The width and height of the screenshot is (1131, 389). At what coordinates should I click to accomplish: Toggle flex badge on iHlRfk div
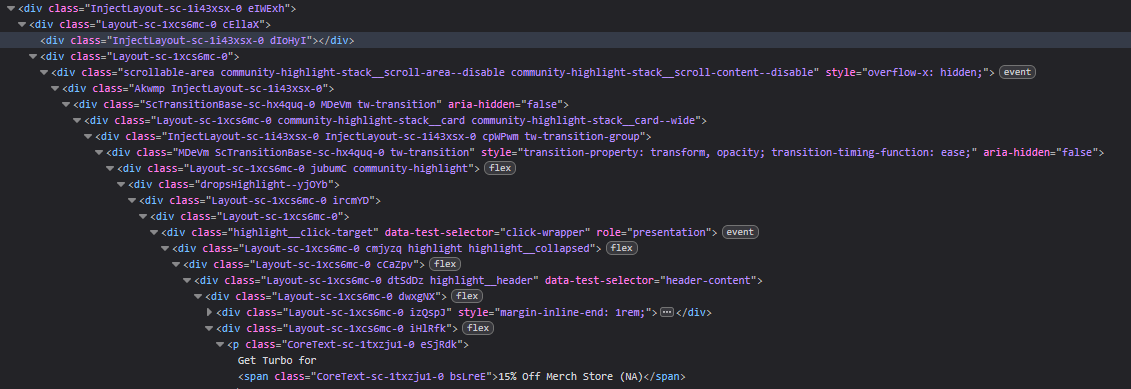478,328
